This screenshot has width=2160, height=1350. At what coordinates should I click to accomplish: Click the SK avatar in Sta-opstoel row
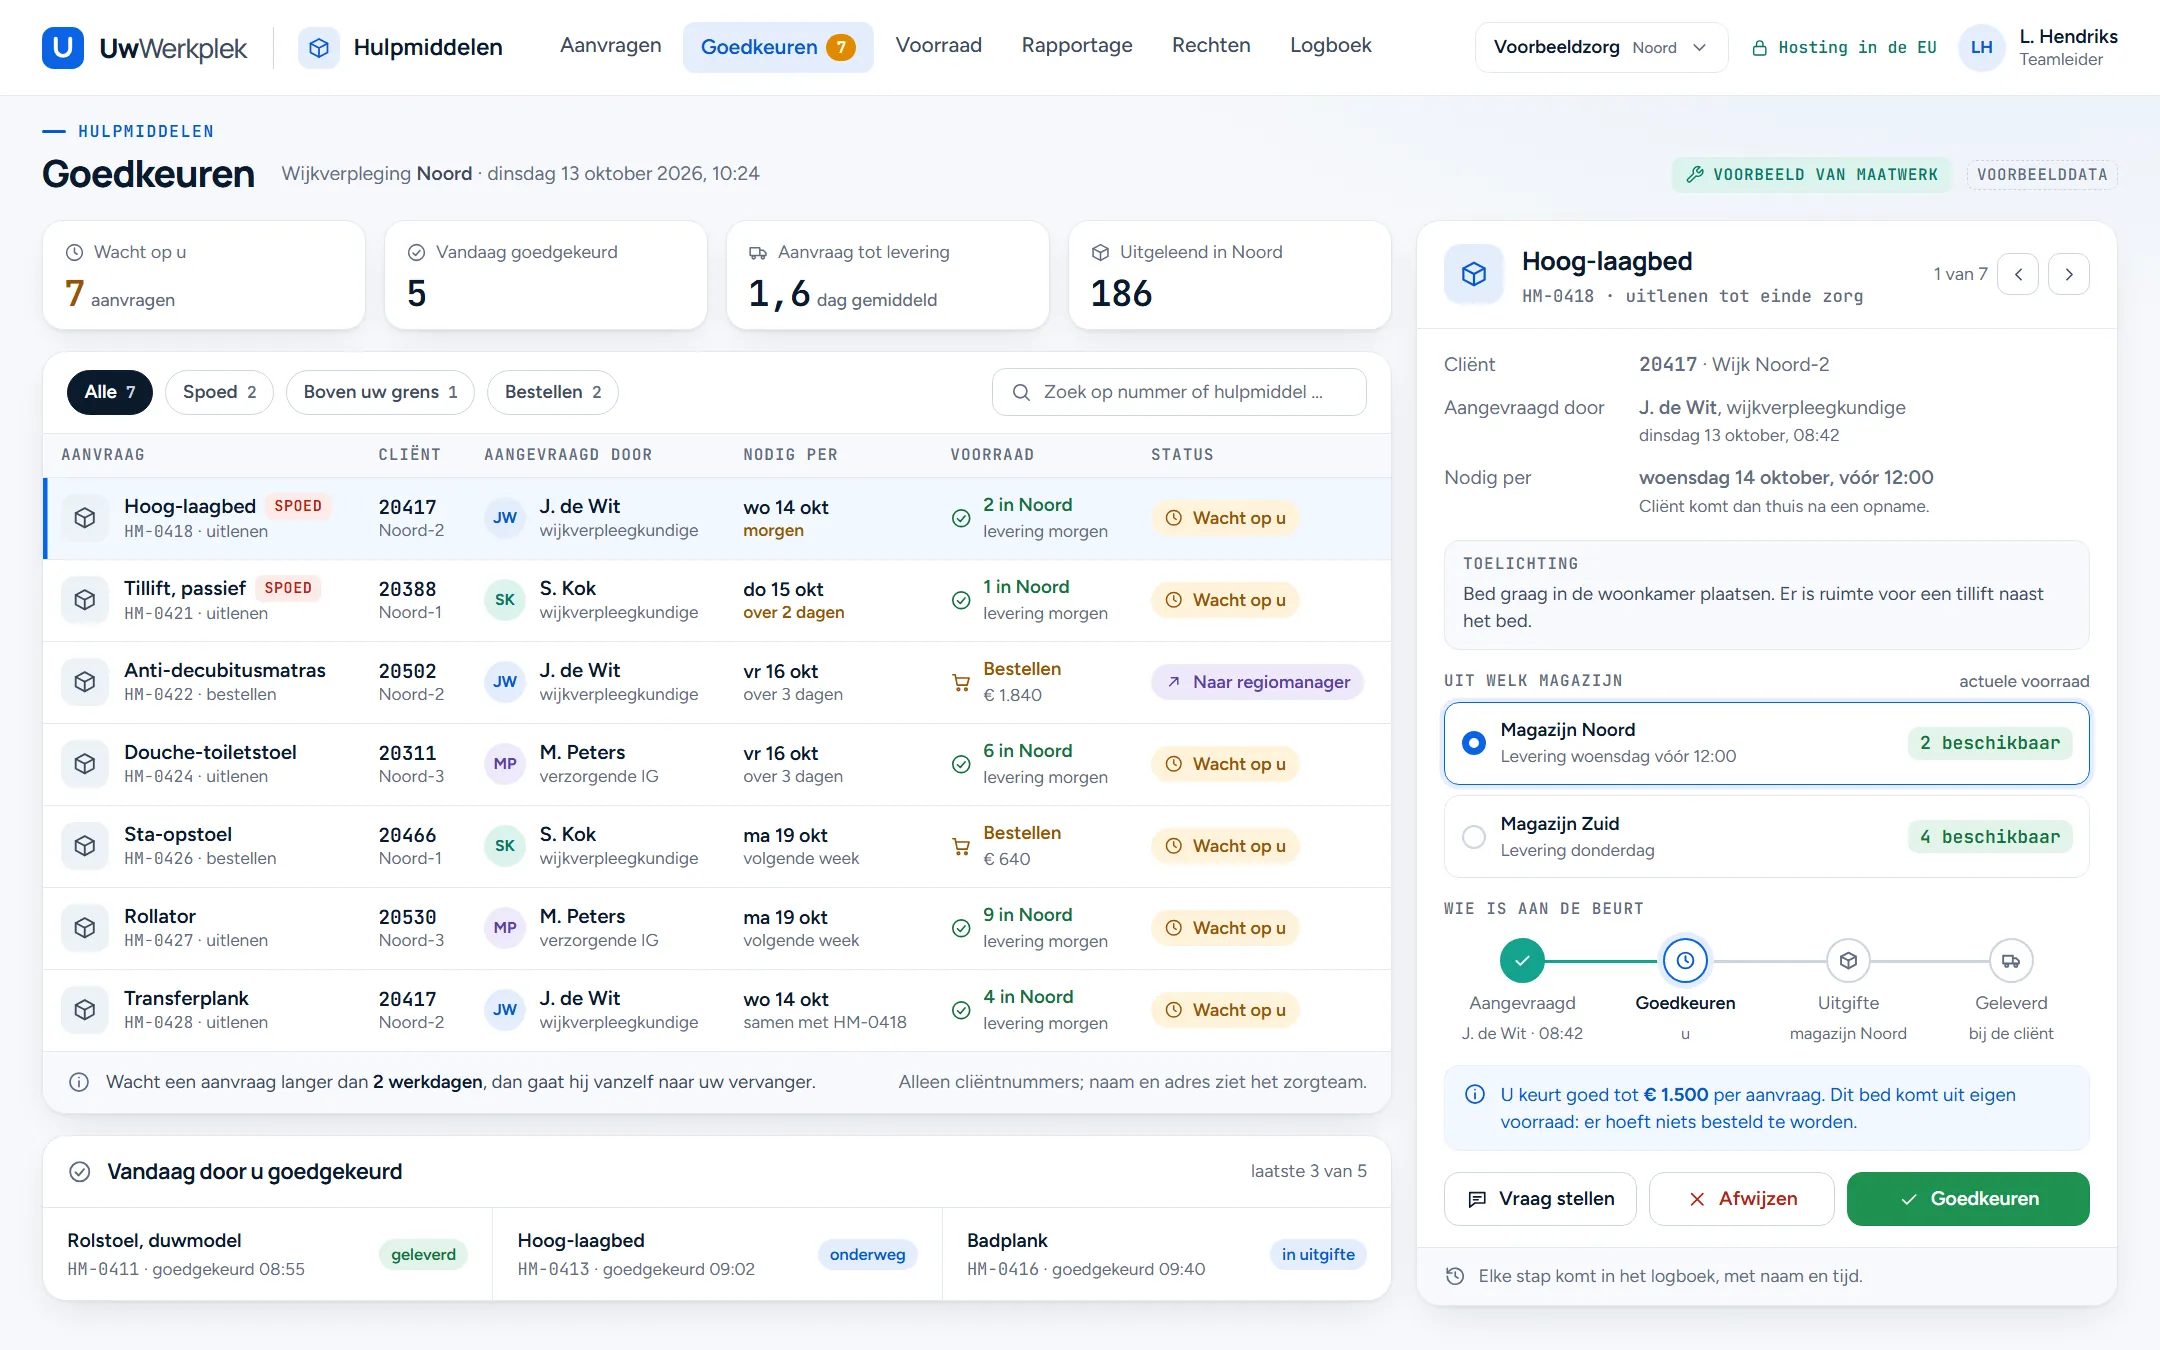pyautogui.click(x=505, y=846)
